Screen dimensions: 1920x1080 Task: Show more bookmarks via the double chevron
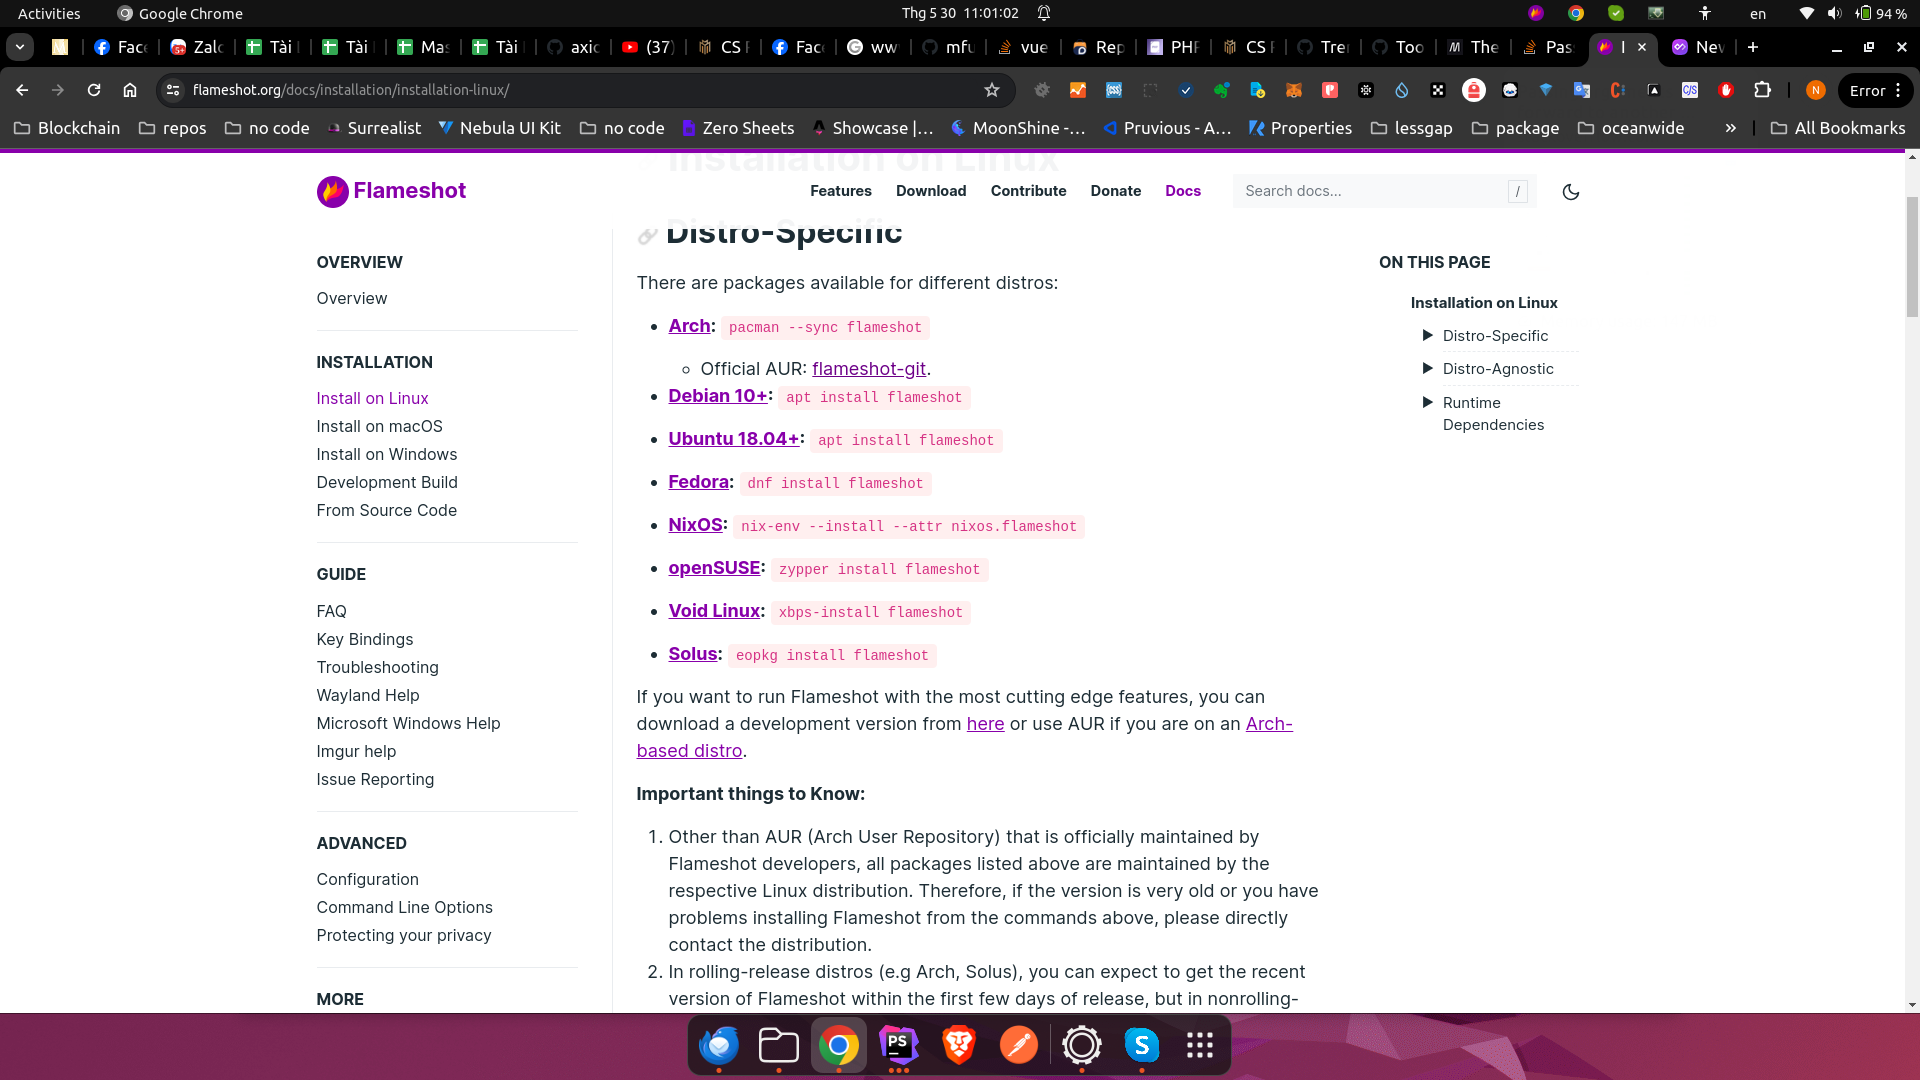pos(1731,128)
